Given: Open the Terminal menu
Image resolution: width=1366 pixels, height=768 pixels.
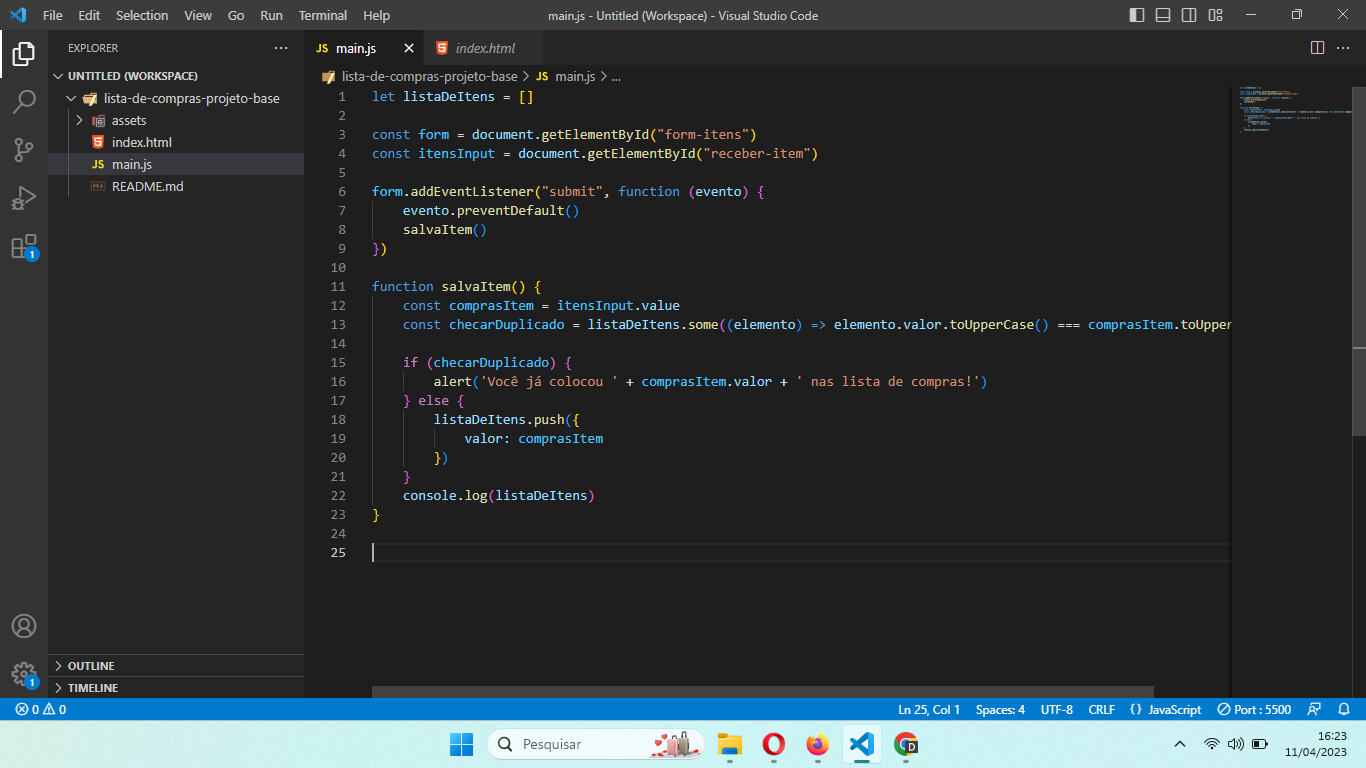Looking at the screenshot, I should [x=323, y=15].
